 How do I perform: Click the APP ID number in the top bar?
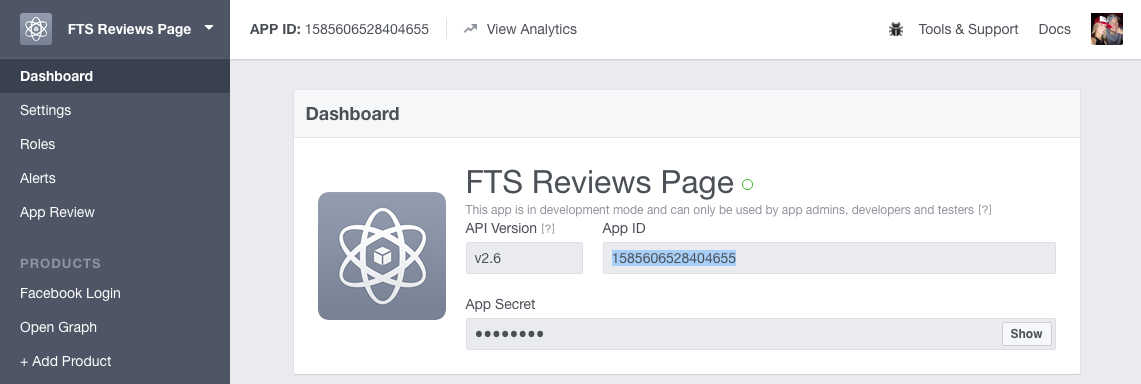[367, 29]
